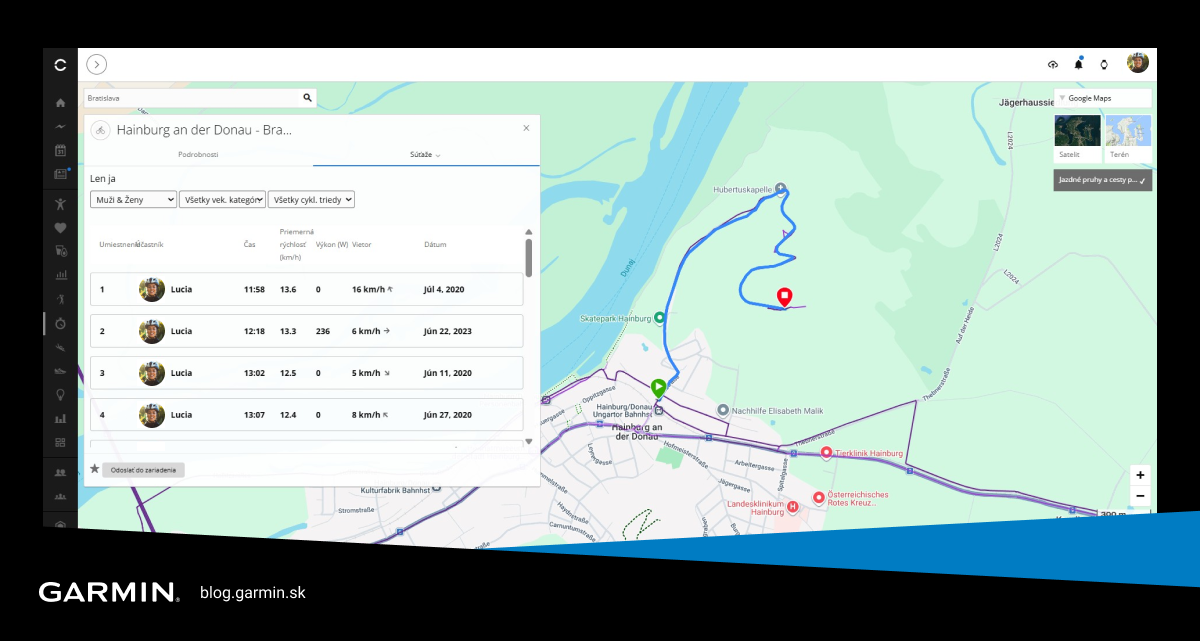The width and height of the screenshot is (1200, 641).
Task: Click the cloud upload icon
Action: coord(1053,64)
